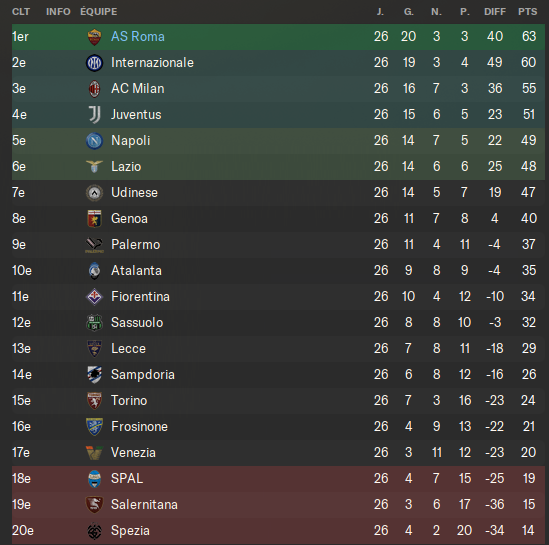The image size is (549, 545).
Task: Select the Salernitana team name
Action: pyautogui.click(x=144, y=505)
